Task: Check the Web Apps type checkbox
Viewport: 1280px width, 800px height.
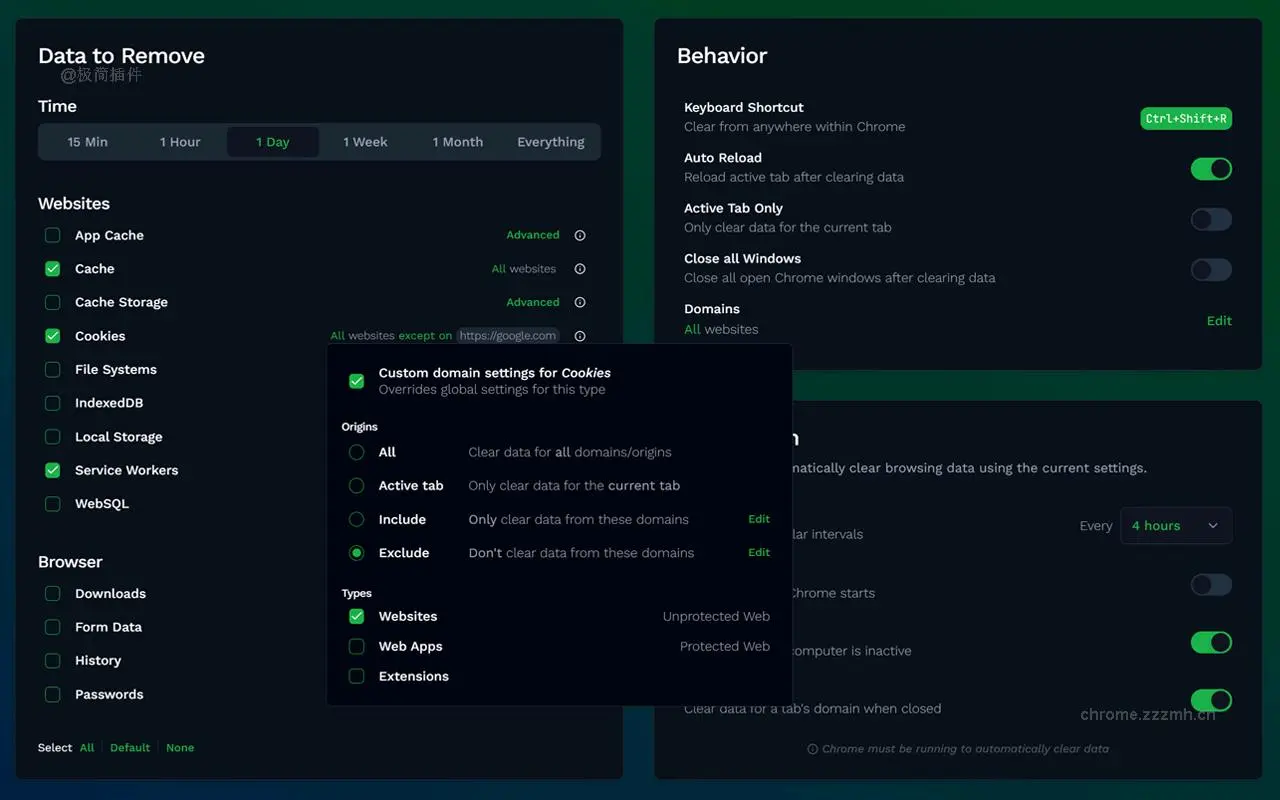Action: pos(356,646)
